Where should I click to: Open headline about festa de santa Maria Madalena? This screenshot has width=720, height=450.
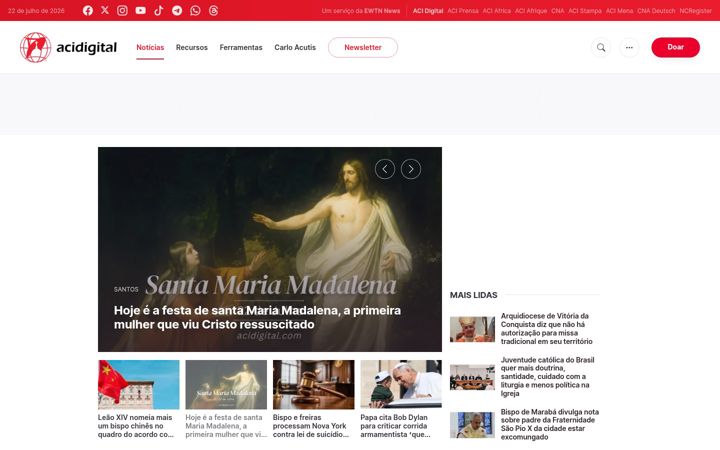click(x=257, y=317)
